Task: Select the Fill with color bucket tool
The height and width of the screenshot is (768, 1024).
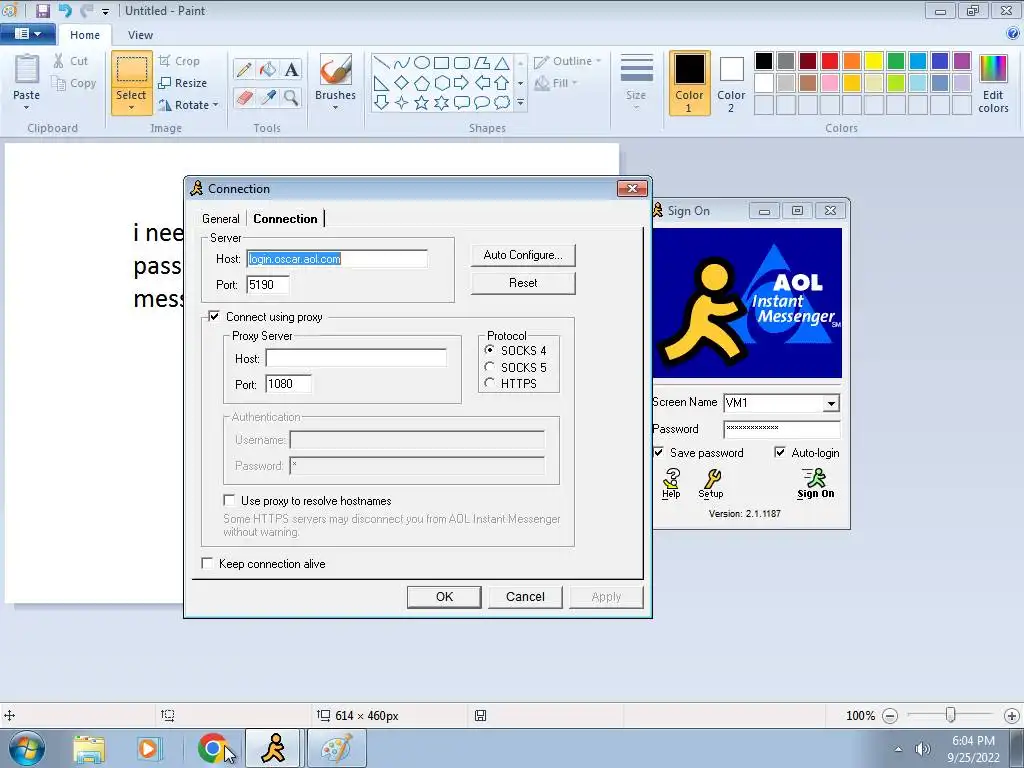Action: coord(268,69)
